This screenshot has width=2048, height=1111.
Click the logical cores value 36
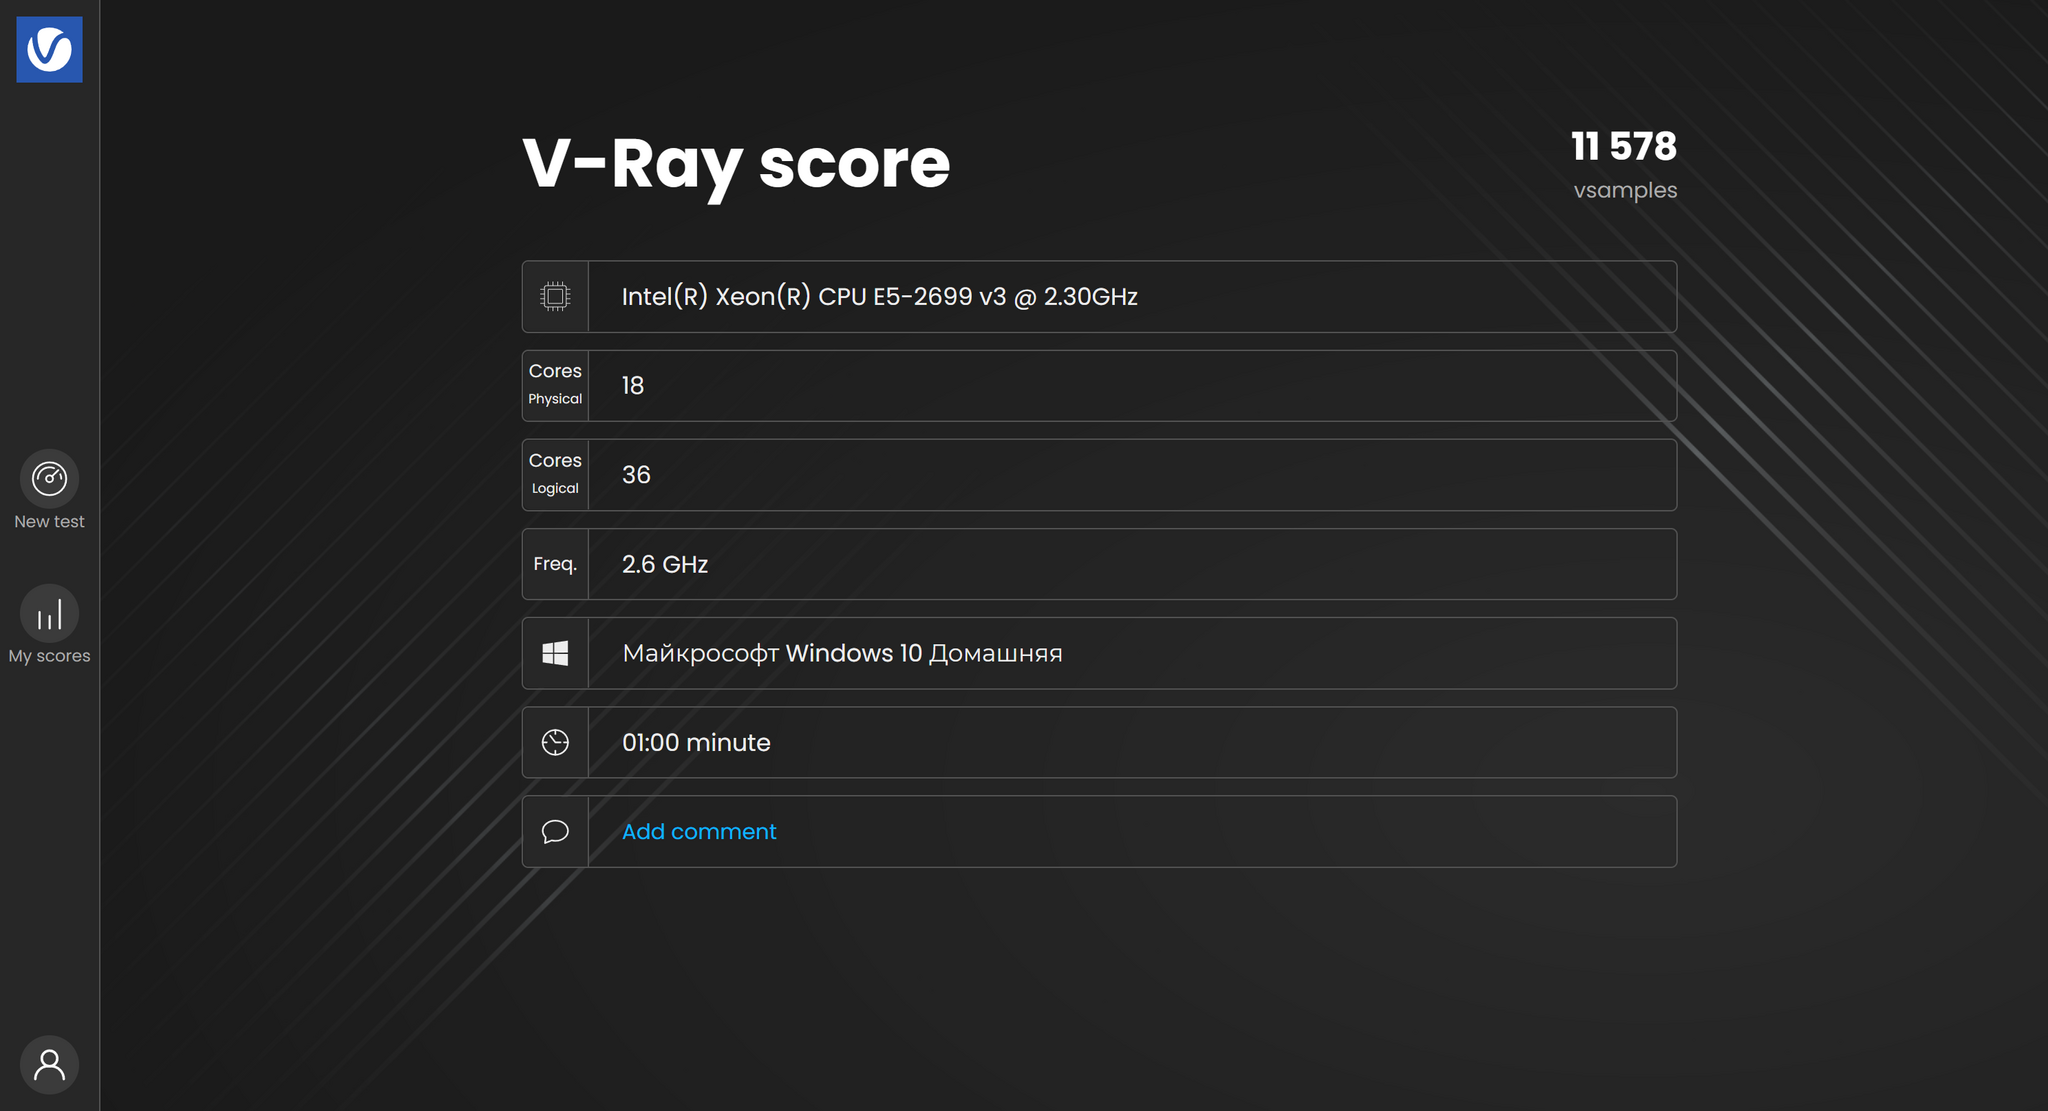click(636, 475)
